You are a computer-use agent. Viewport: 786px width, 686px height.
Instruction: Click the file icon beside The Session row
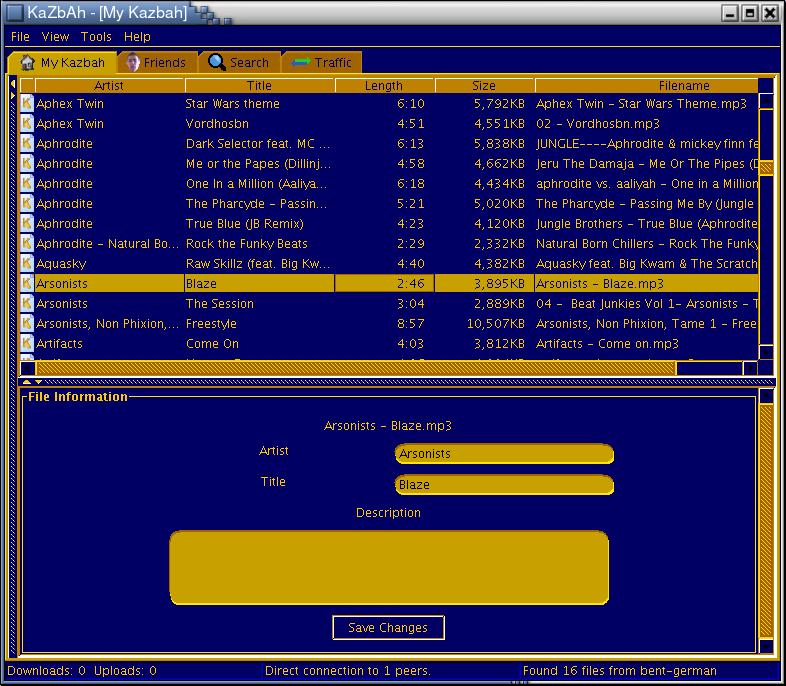click(x=27, y=304)
